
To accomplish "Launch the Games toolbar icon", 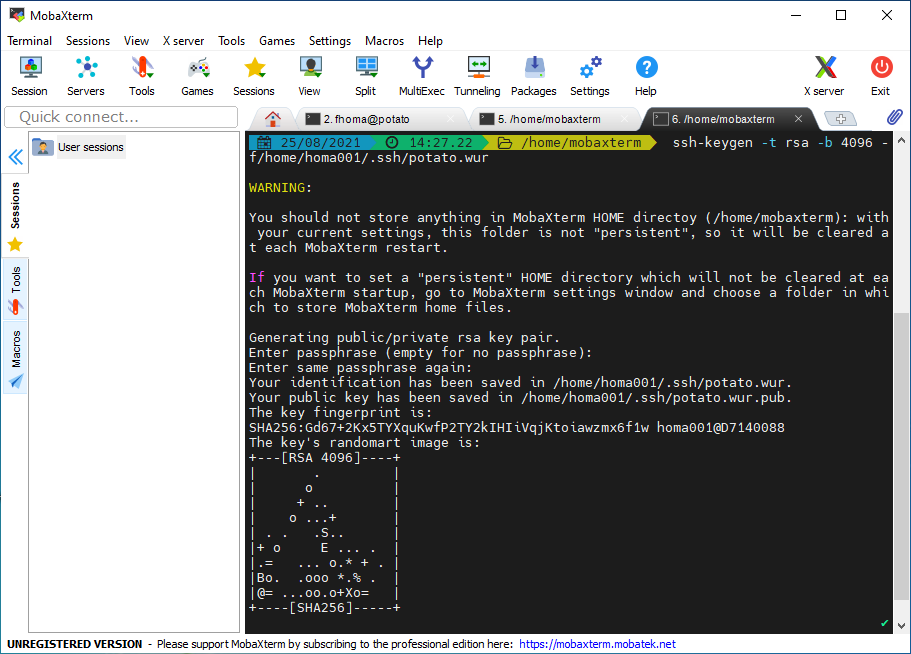I will pyautogui.click(x=198, y=76).
